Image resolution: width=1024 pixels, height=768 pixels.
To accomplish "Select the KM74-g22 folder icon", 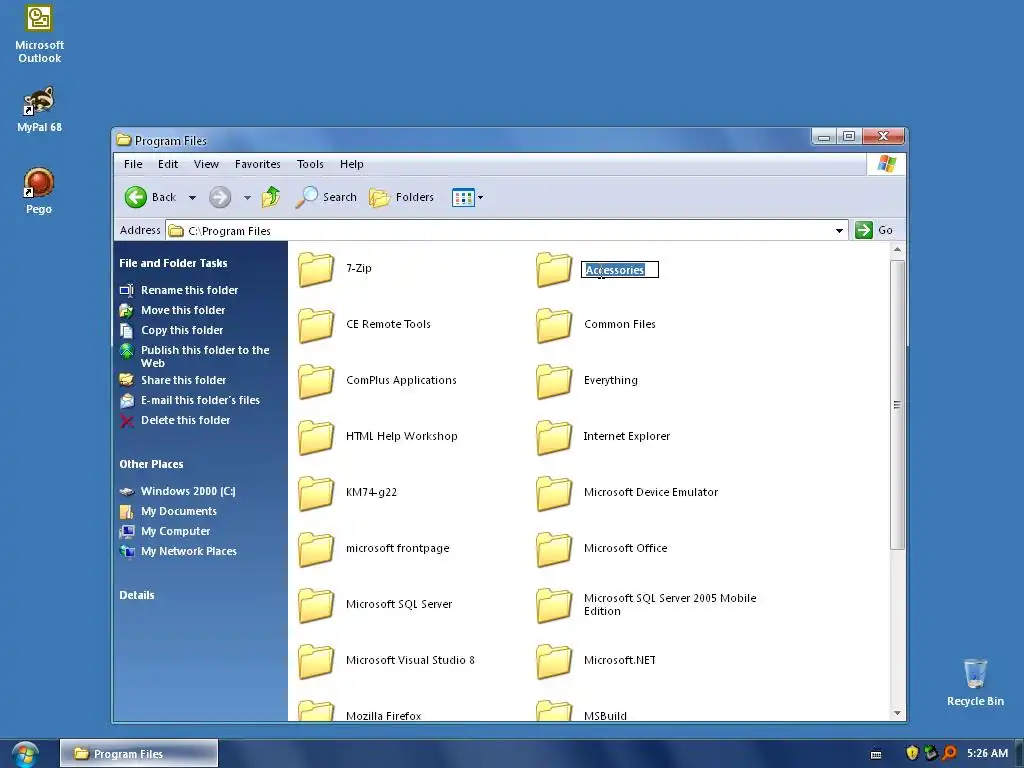I will click(316, 493).
